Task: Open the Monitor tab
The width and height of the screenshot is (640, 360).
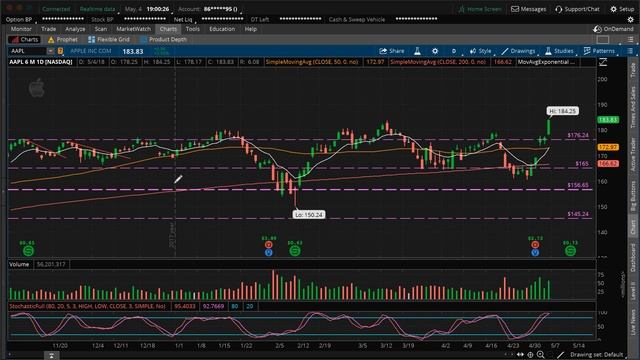Action: 21,29
